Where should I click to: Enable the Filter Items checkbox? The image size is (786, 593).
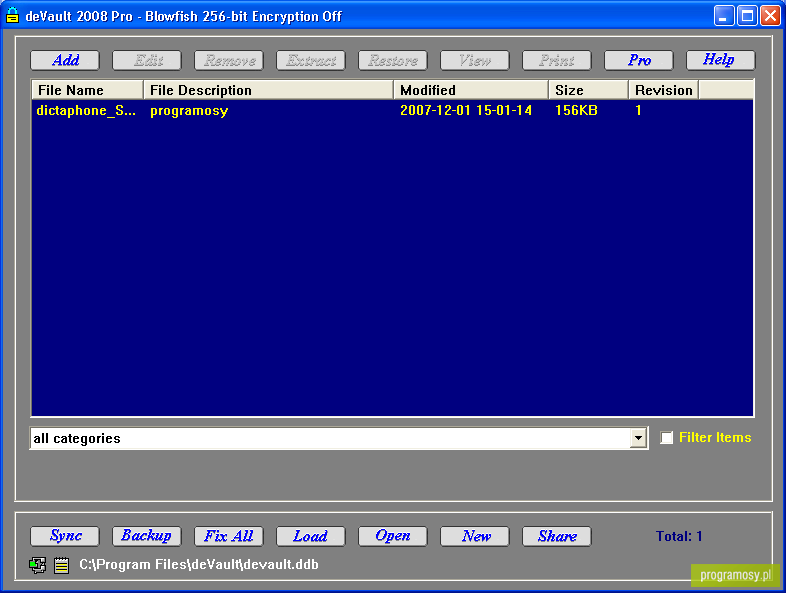[x=667, y=438]
